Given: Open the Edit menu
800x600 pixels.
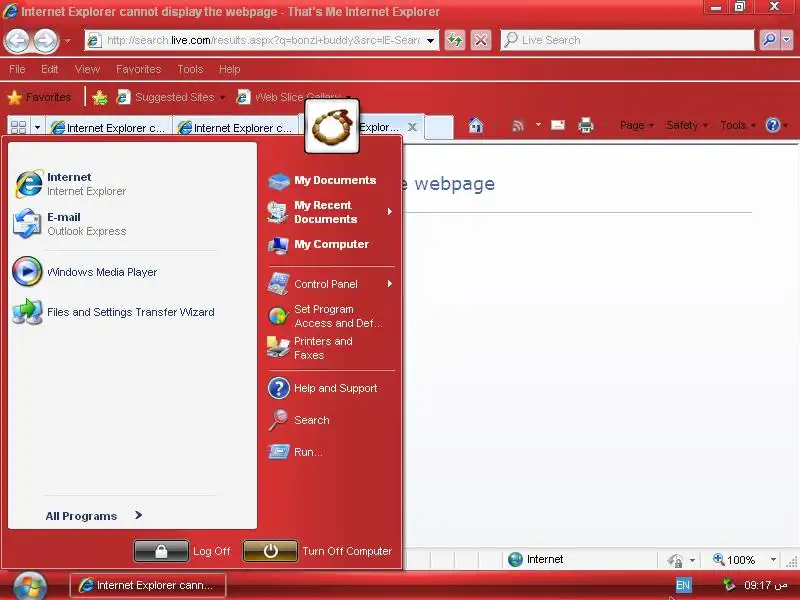Looking at the screenshot, I should pos(49,69).
